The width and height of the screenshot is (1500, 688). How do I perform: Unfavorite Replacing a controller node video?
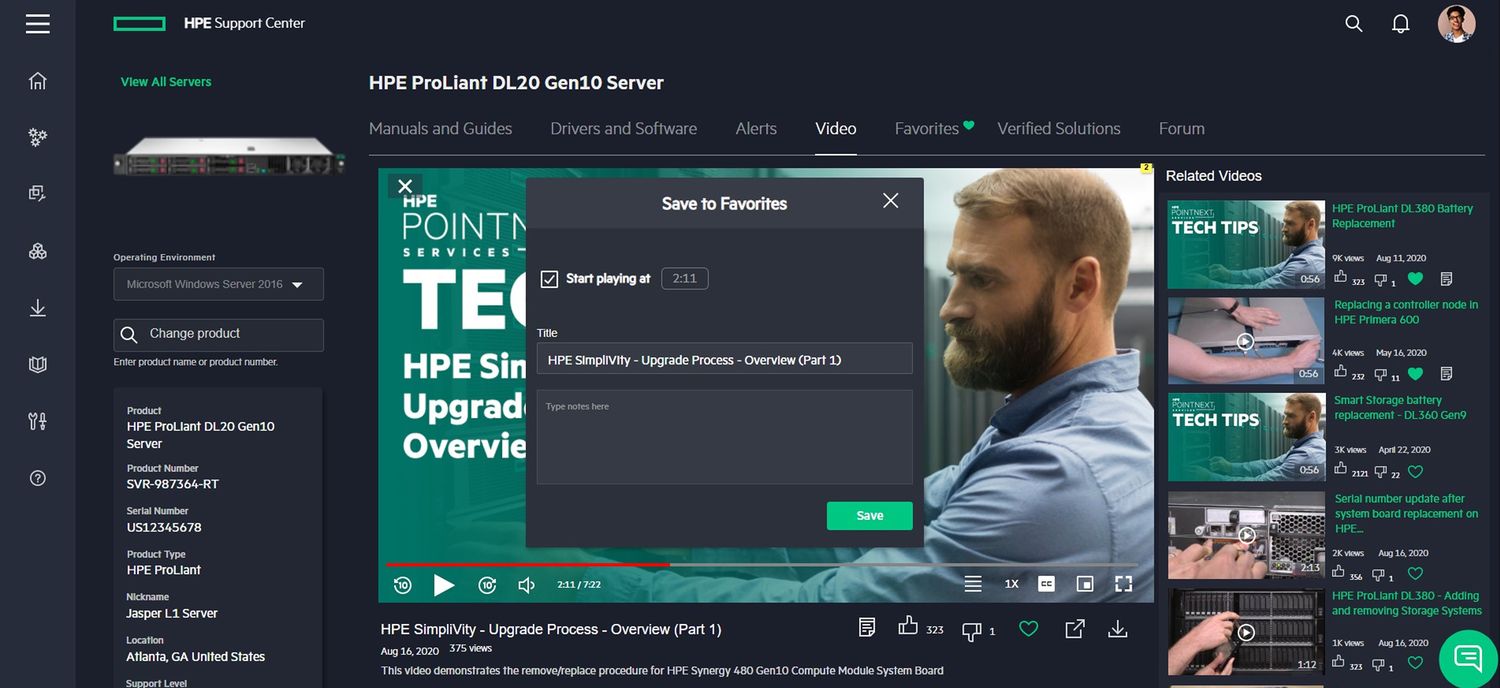pyautogui.click(x=1415, y=374)
